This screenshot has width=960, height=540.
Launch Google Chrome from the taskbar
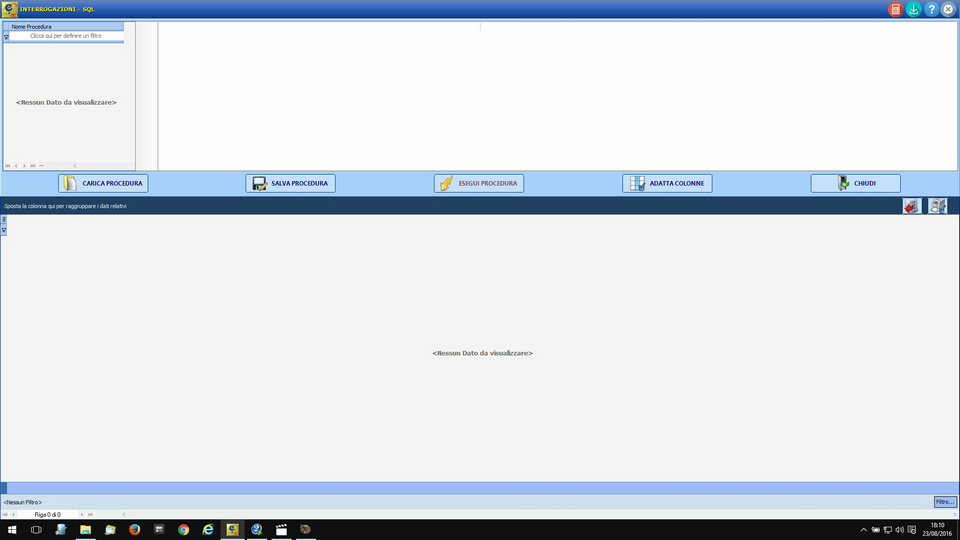[184, 530]
